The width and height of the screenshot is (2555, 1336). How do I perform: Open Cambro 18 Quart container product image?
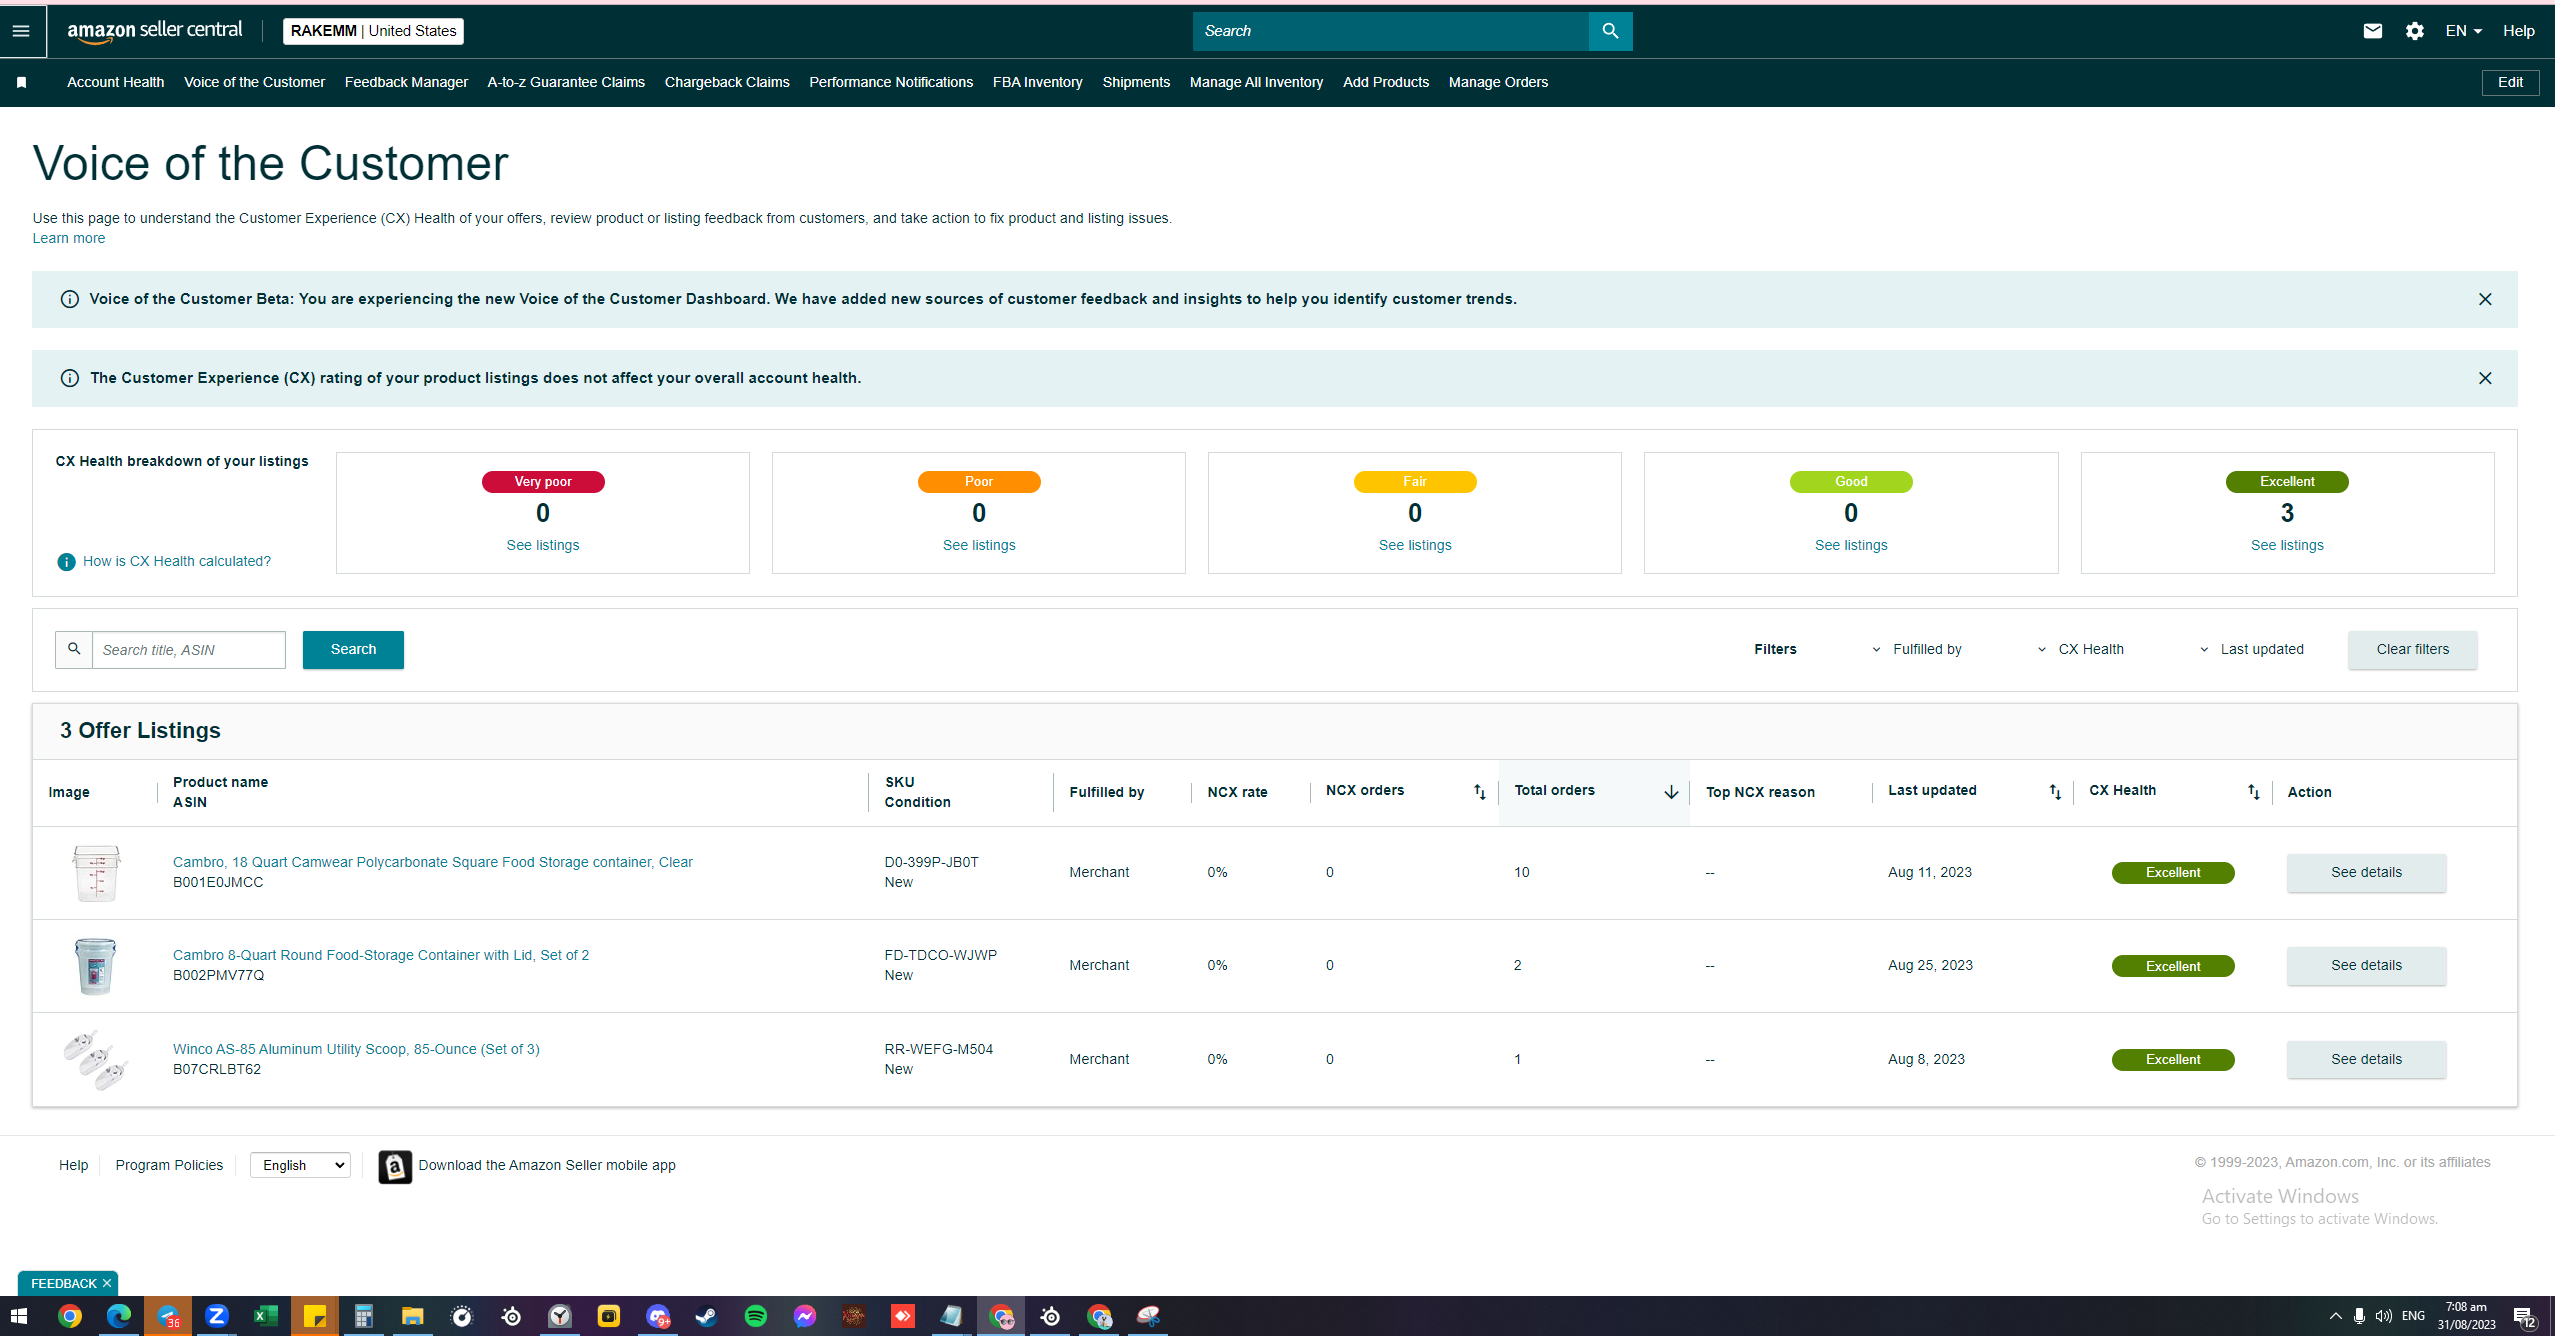point(96,873)
